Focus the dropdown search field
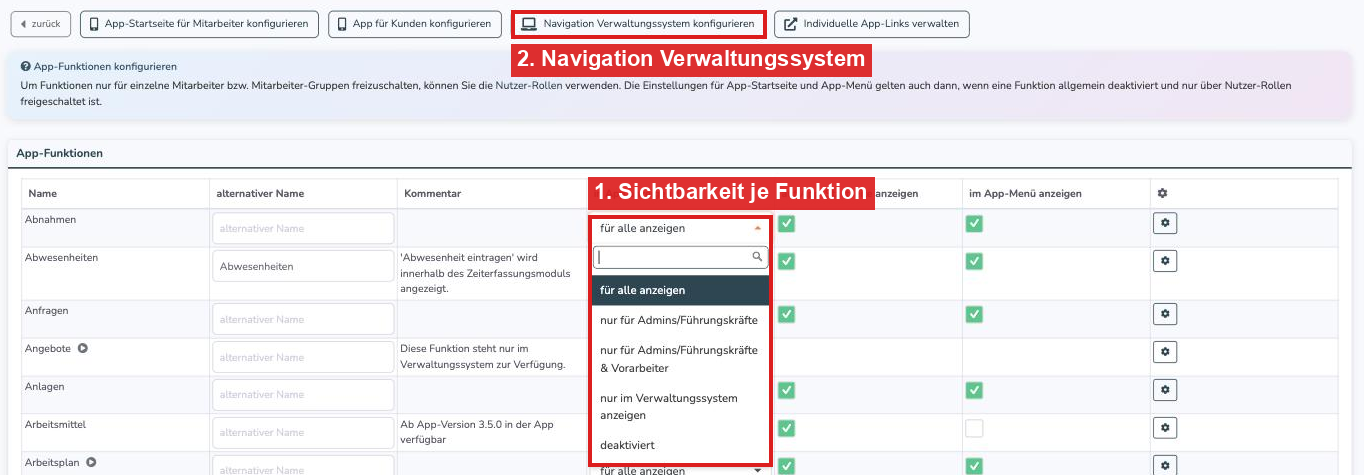Image resolution: width=1364 pixels, height=475 pixels. coord(681,258)
